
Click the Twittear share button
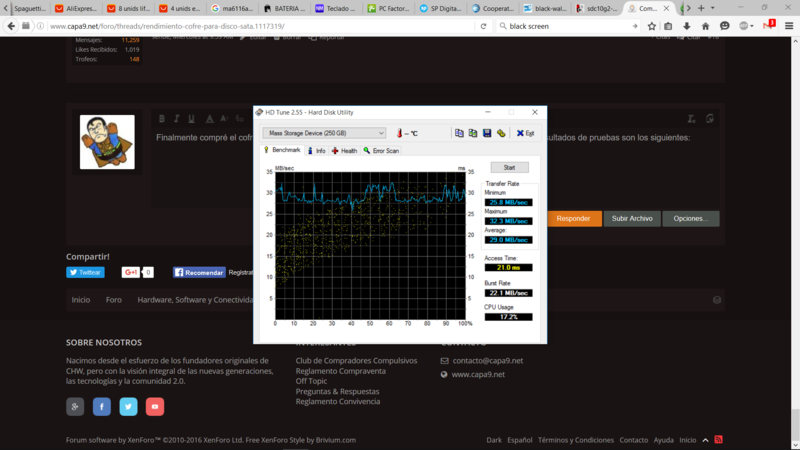tap(85, 272)
